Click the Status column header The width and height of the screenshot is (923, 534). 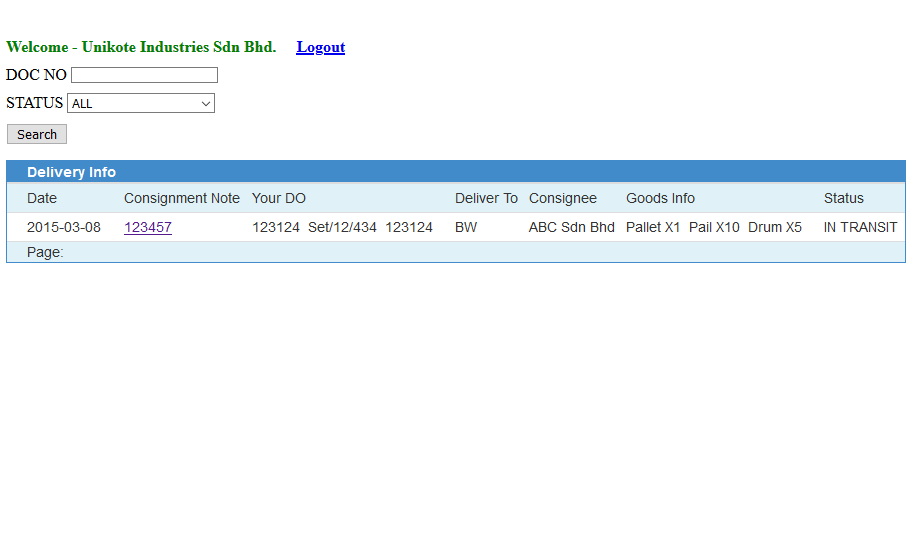[843, 198]
